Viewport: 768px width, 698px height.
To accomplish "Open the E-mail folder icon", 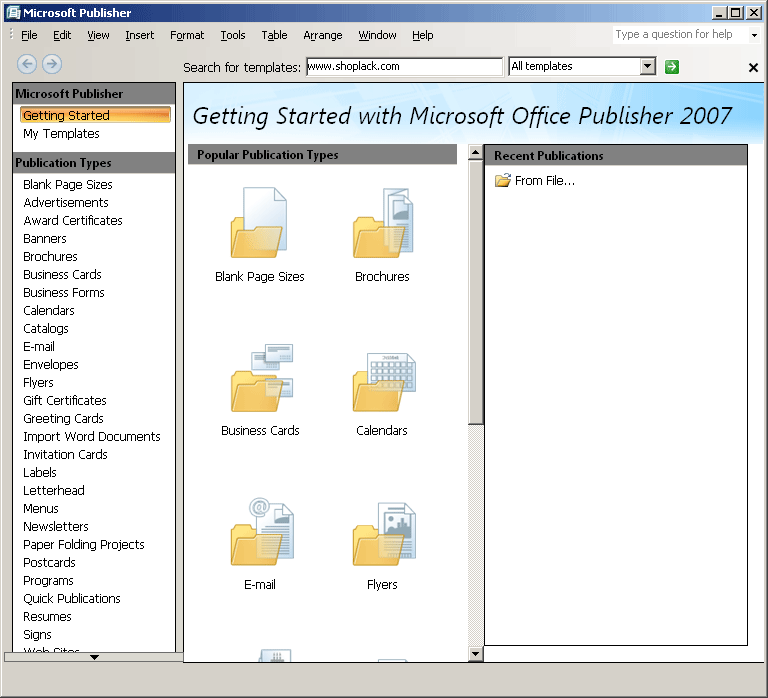I will click(x=262, y=531).
